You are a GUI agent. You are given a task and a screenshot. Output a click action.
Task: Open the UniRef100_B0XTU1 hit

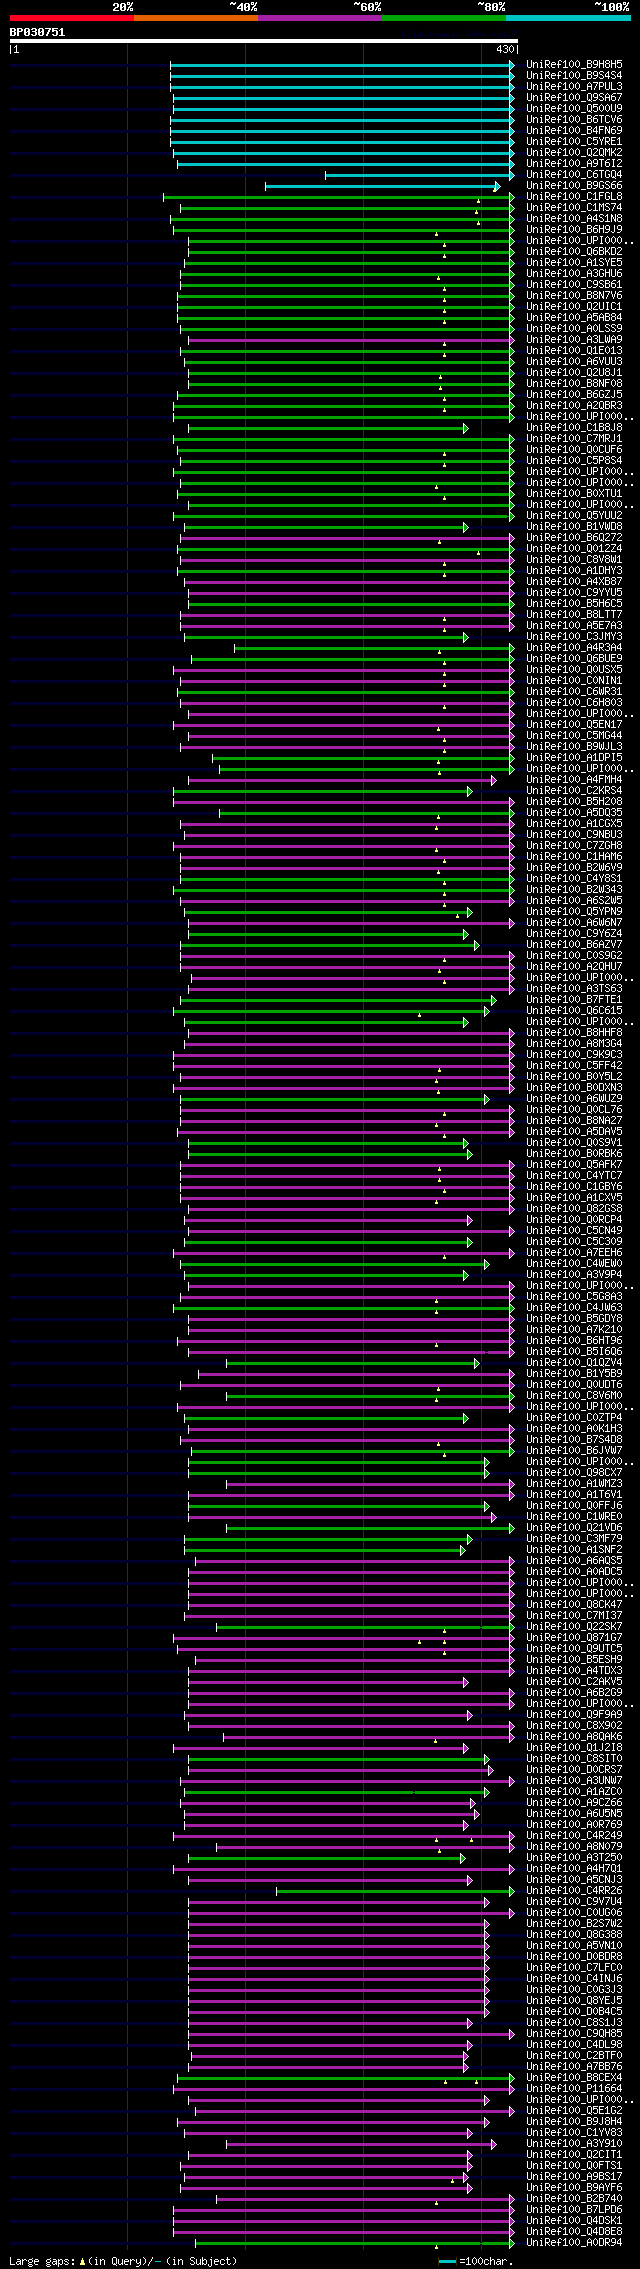[574, 493]
